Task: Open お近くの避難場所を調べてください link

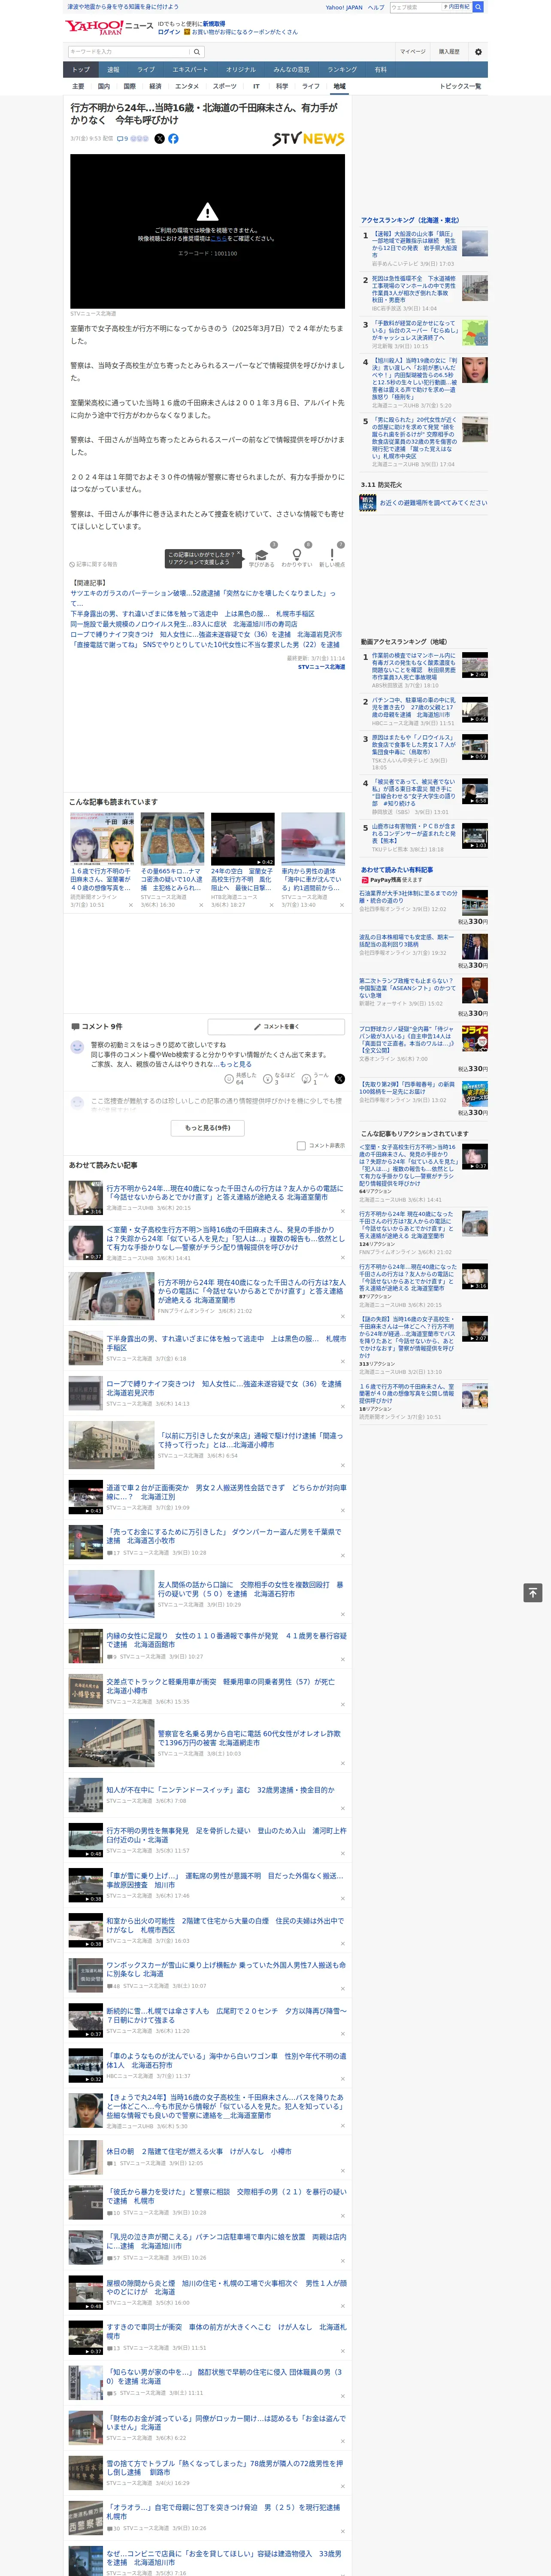Action: point(433,503)
